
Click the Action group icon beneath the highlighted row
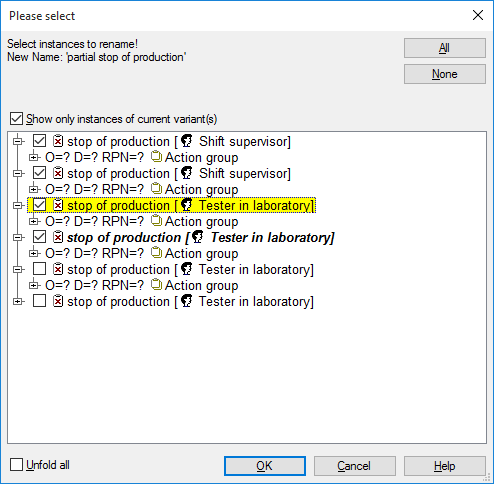(156, 221)
